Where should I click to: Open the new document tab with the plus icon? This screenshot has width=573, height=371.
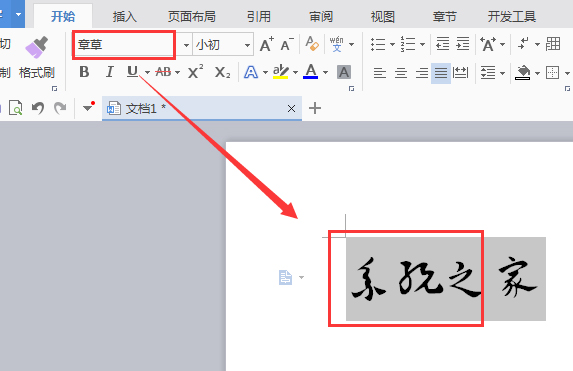point(315,108)
